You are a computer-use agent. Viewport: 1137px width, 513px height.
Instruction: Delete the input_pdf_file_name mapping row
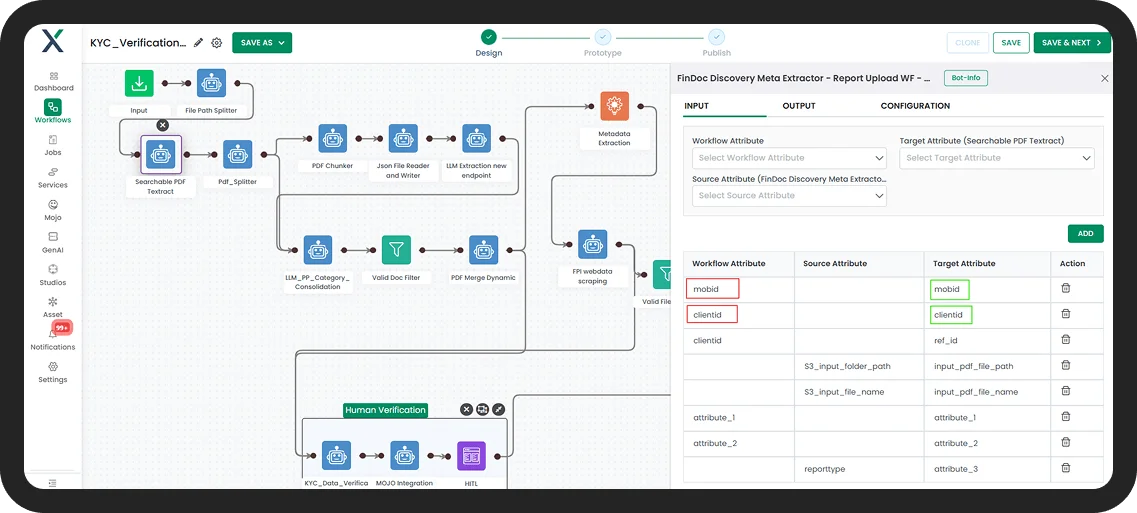1066,390
